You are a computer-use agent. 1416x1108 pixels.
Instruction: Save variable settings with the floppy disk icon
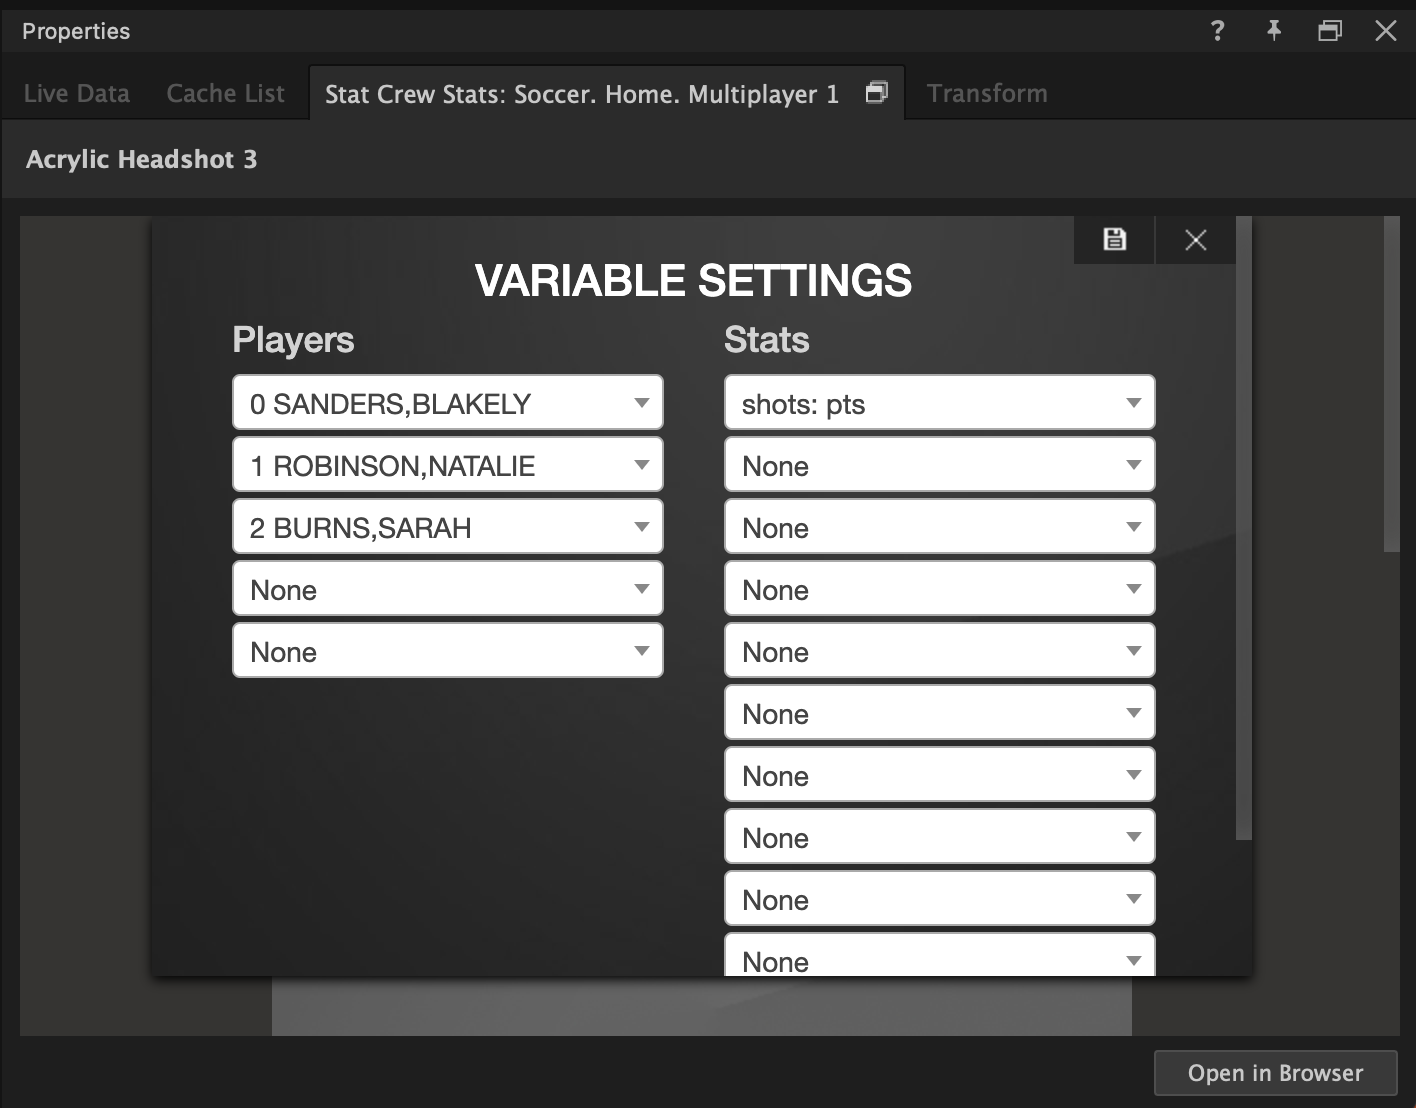coord(1113,239)
